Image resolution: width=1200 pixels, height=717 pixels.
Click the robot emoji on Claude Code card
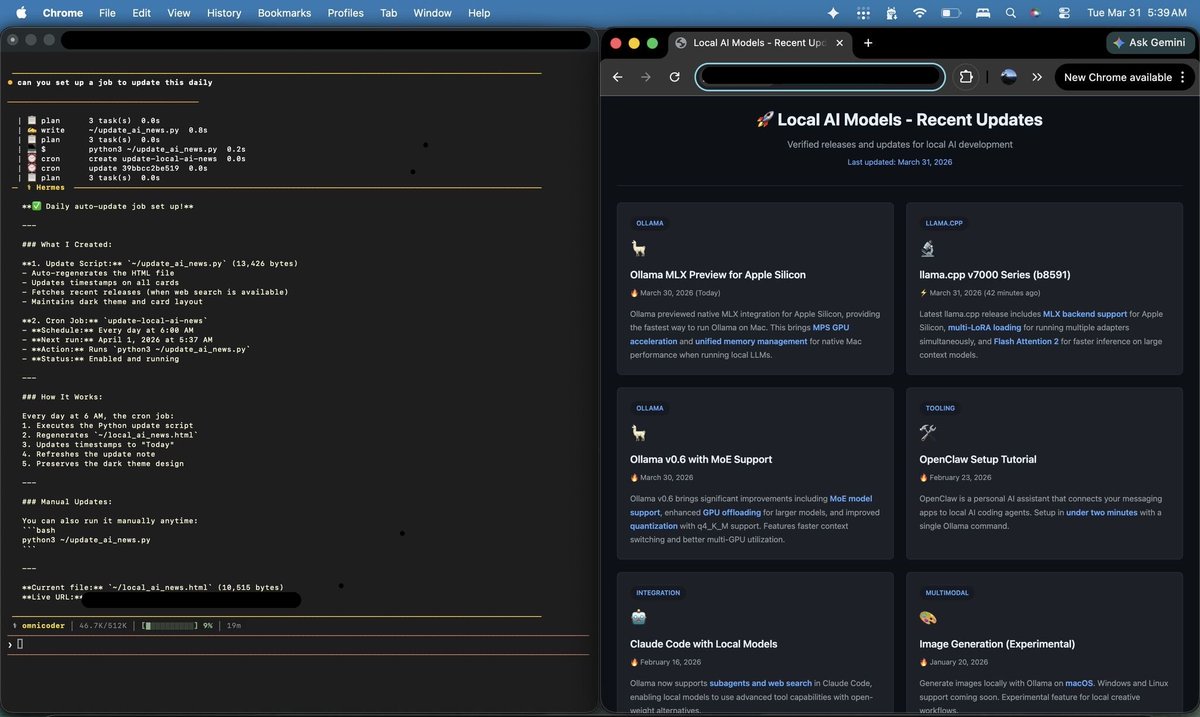[638, 617]
